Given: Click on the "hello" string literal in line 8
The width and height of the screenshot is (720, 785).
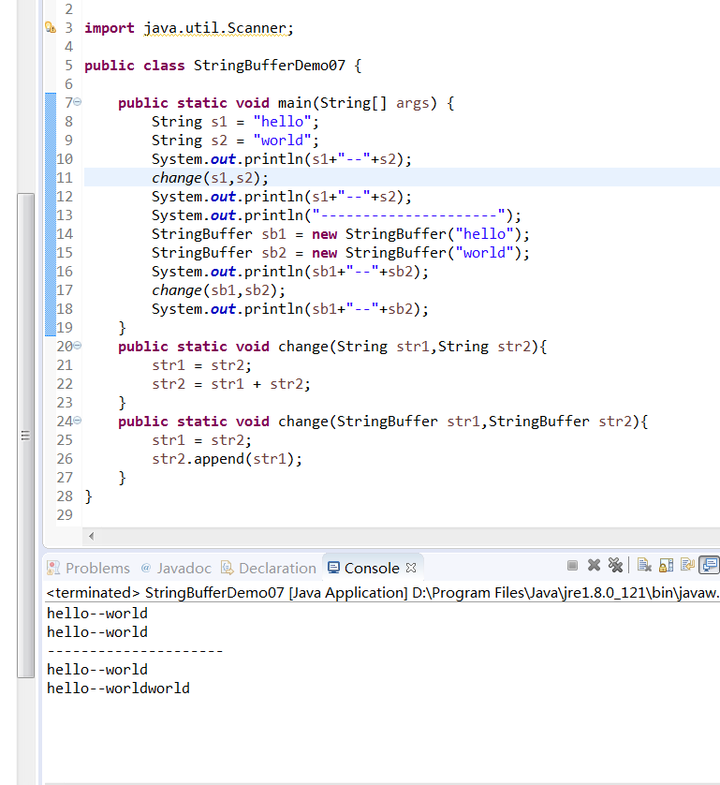Looking at the screenshot, I should (282, 122).
